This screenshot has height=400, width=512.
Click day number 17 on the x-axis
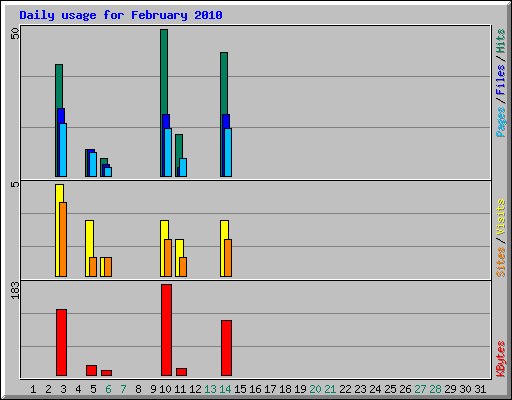[270, 389]
